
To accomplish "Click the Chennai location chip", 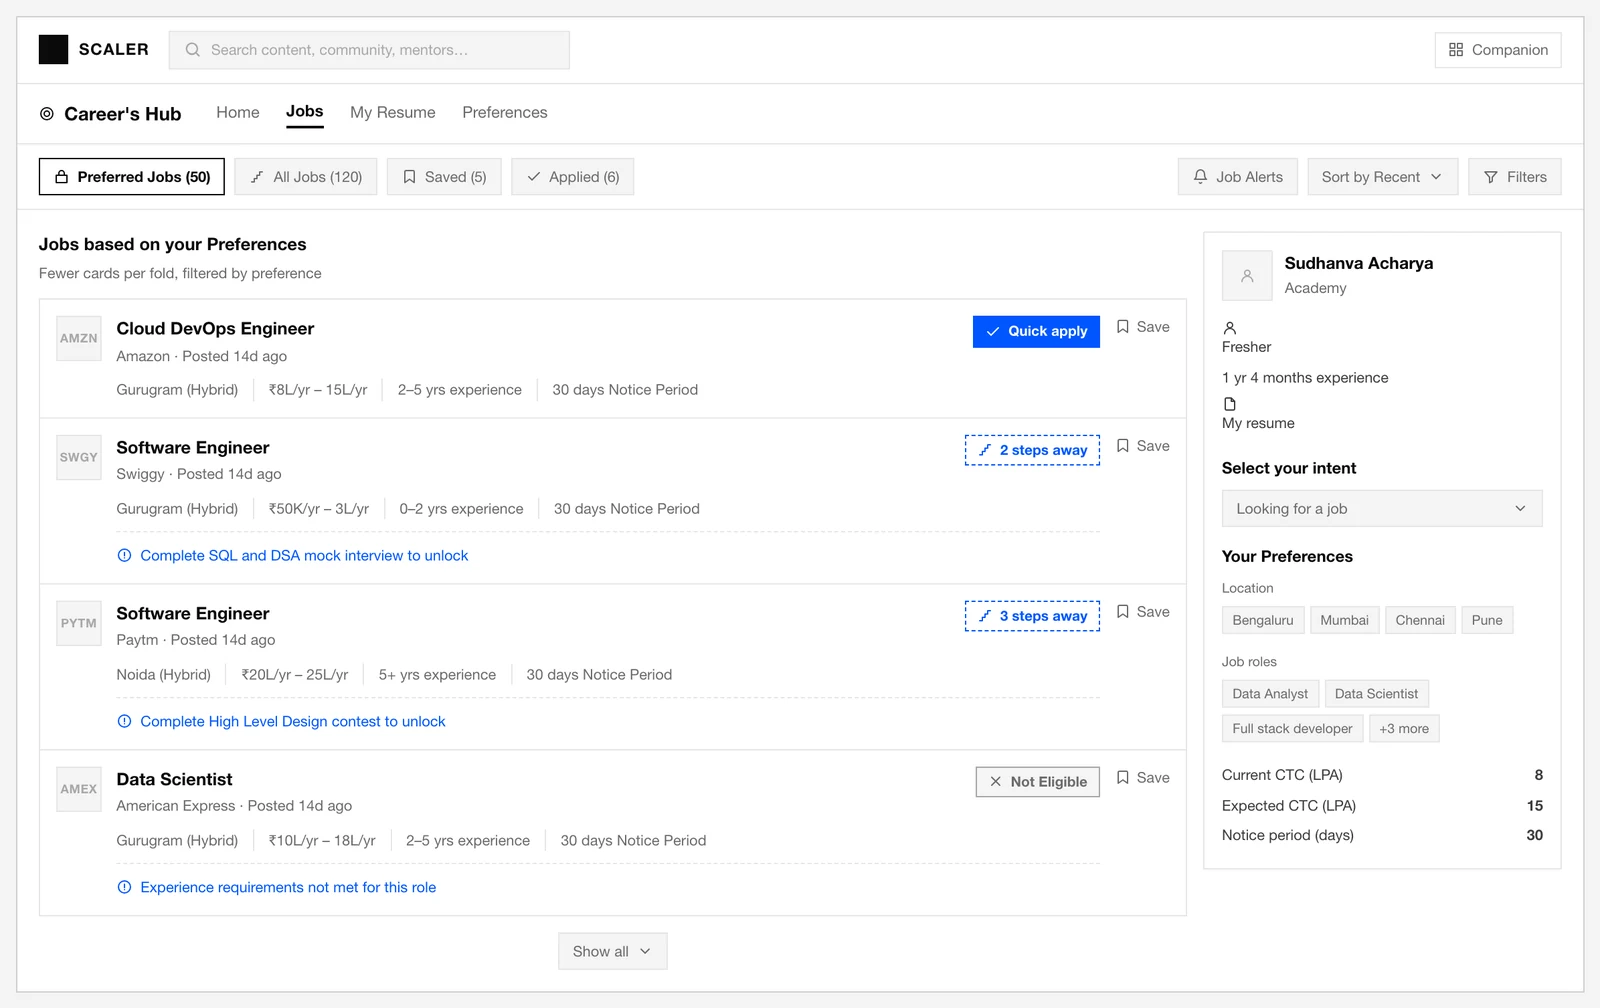I will pyautogui.click(x=1420, y=620).
